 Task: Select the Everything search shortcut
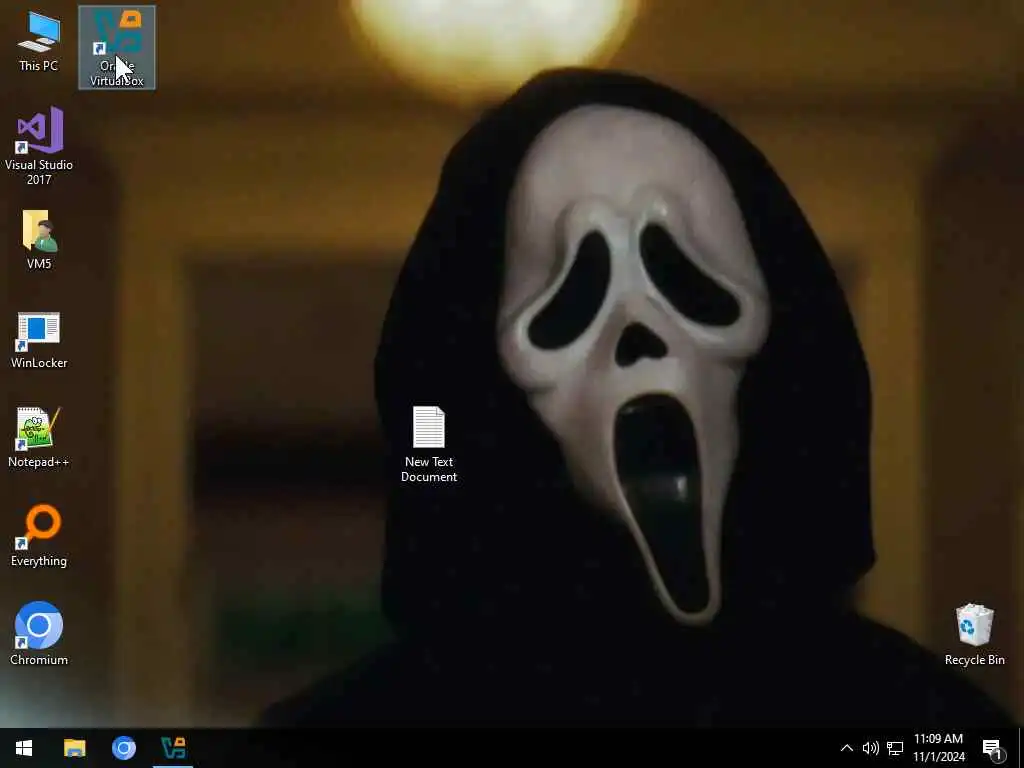click(x=39, y=536)
